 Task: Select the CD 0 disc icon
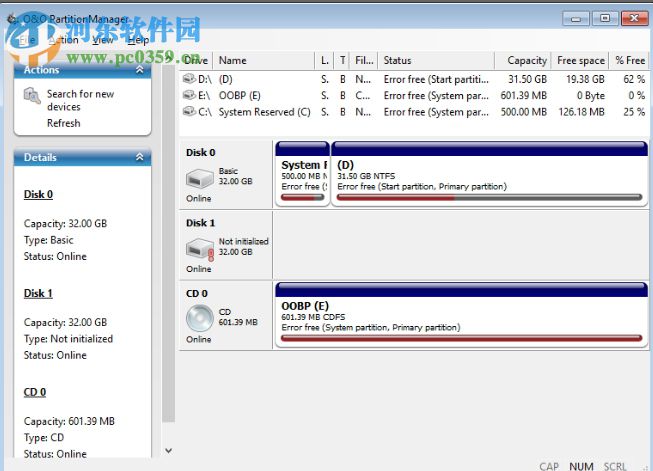pyautogui.click(x=199, y=318)
